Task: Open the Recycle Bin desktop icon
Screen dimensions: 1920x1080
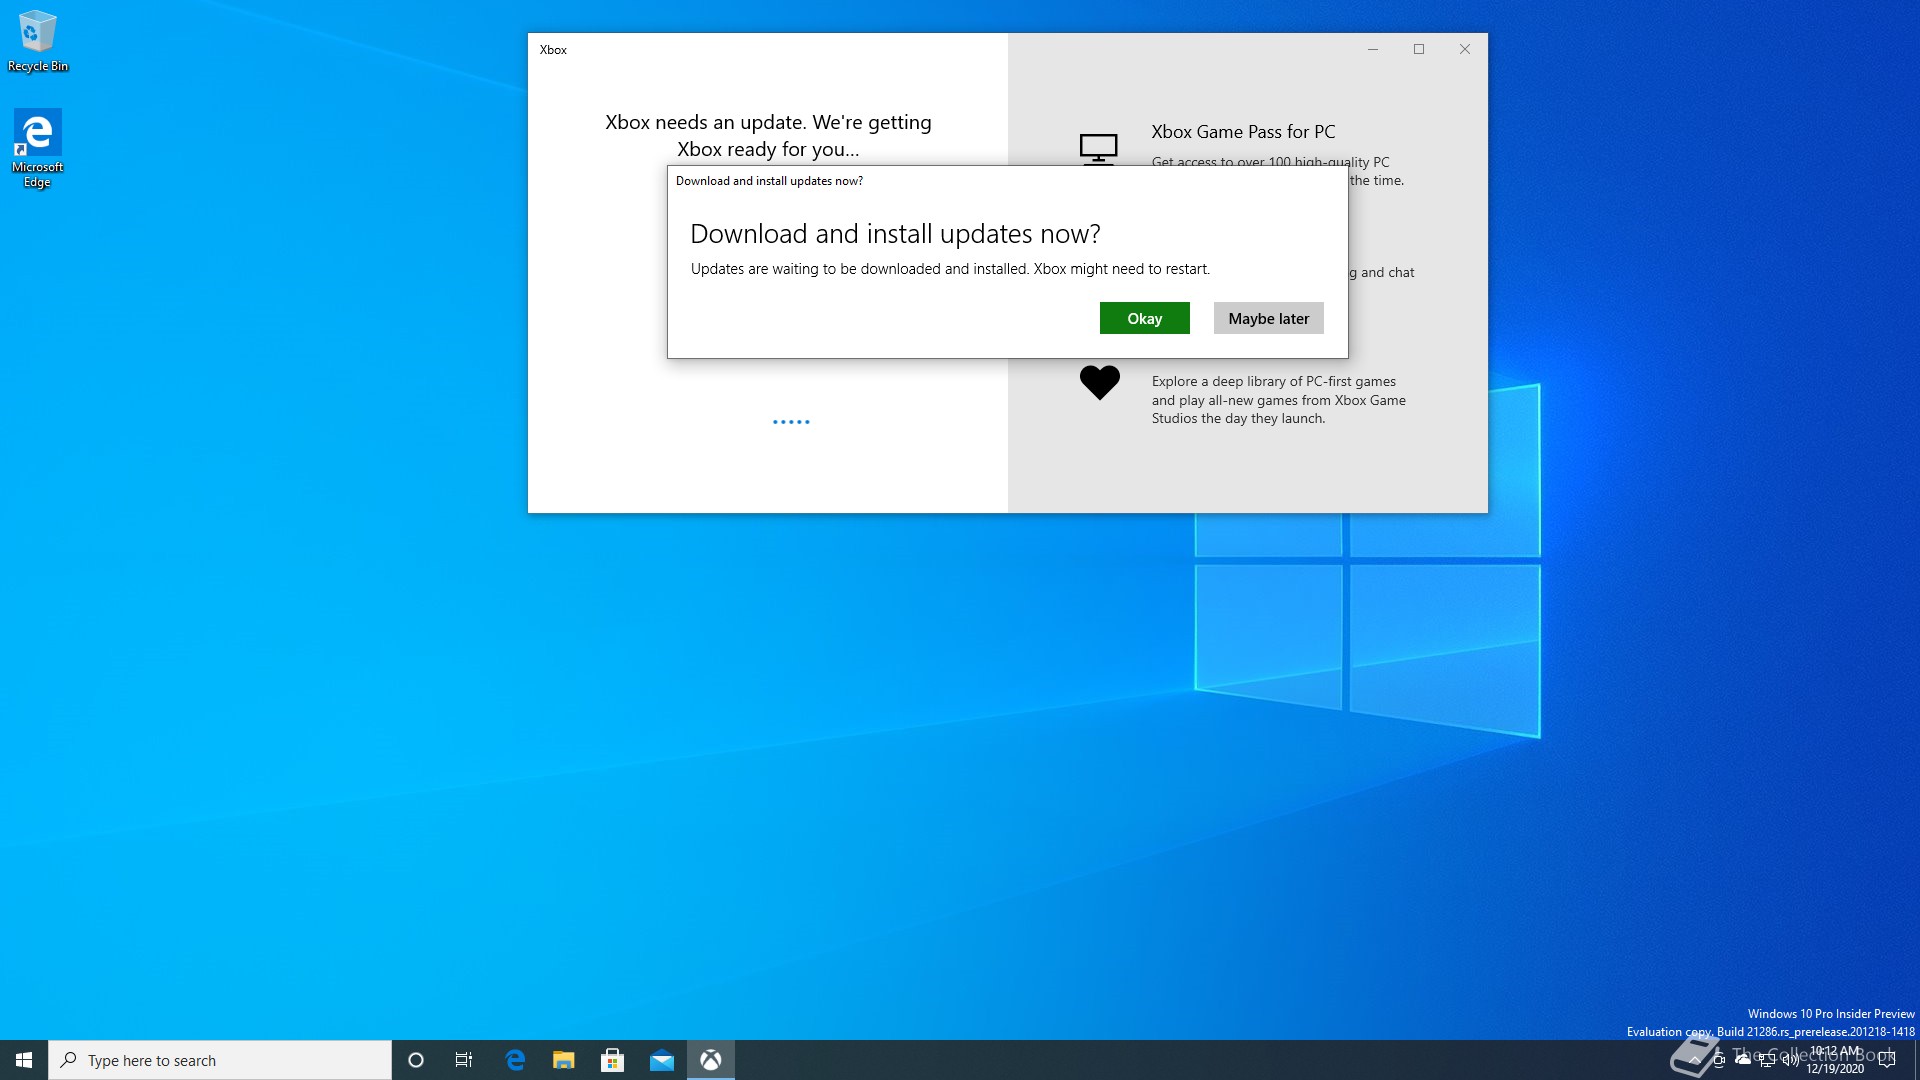Action: [x=38, y=42]
